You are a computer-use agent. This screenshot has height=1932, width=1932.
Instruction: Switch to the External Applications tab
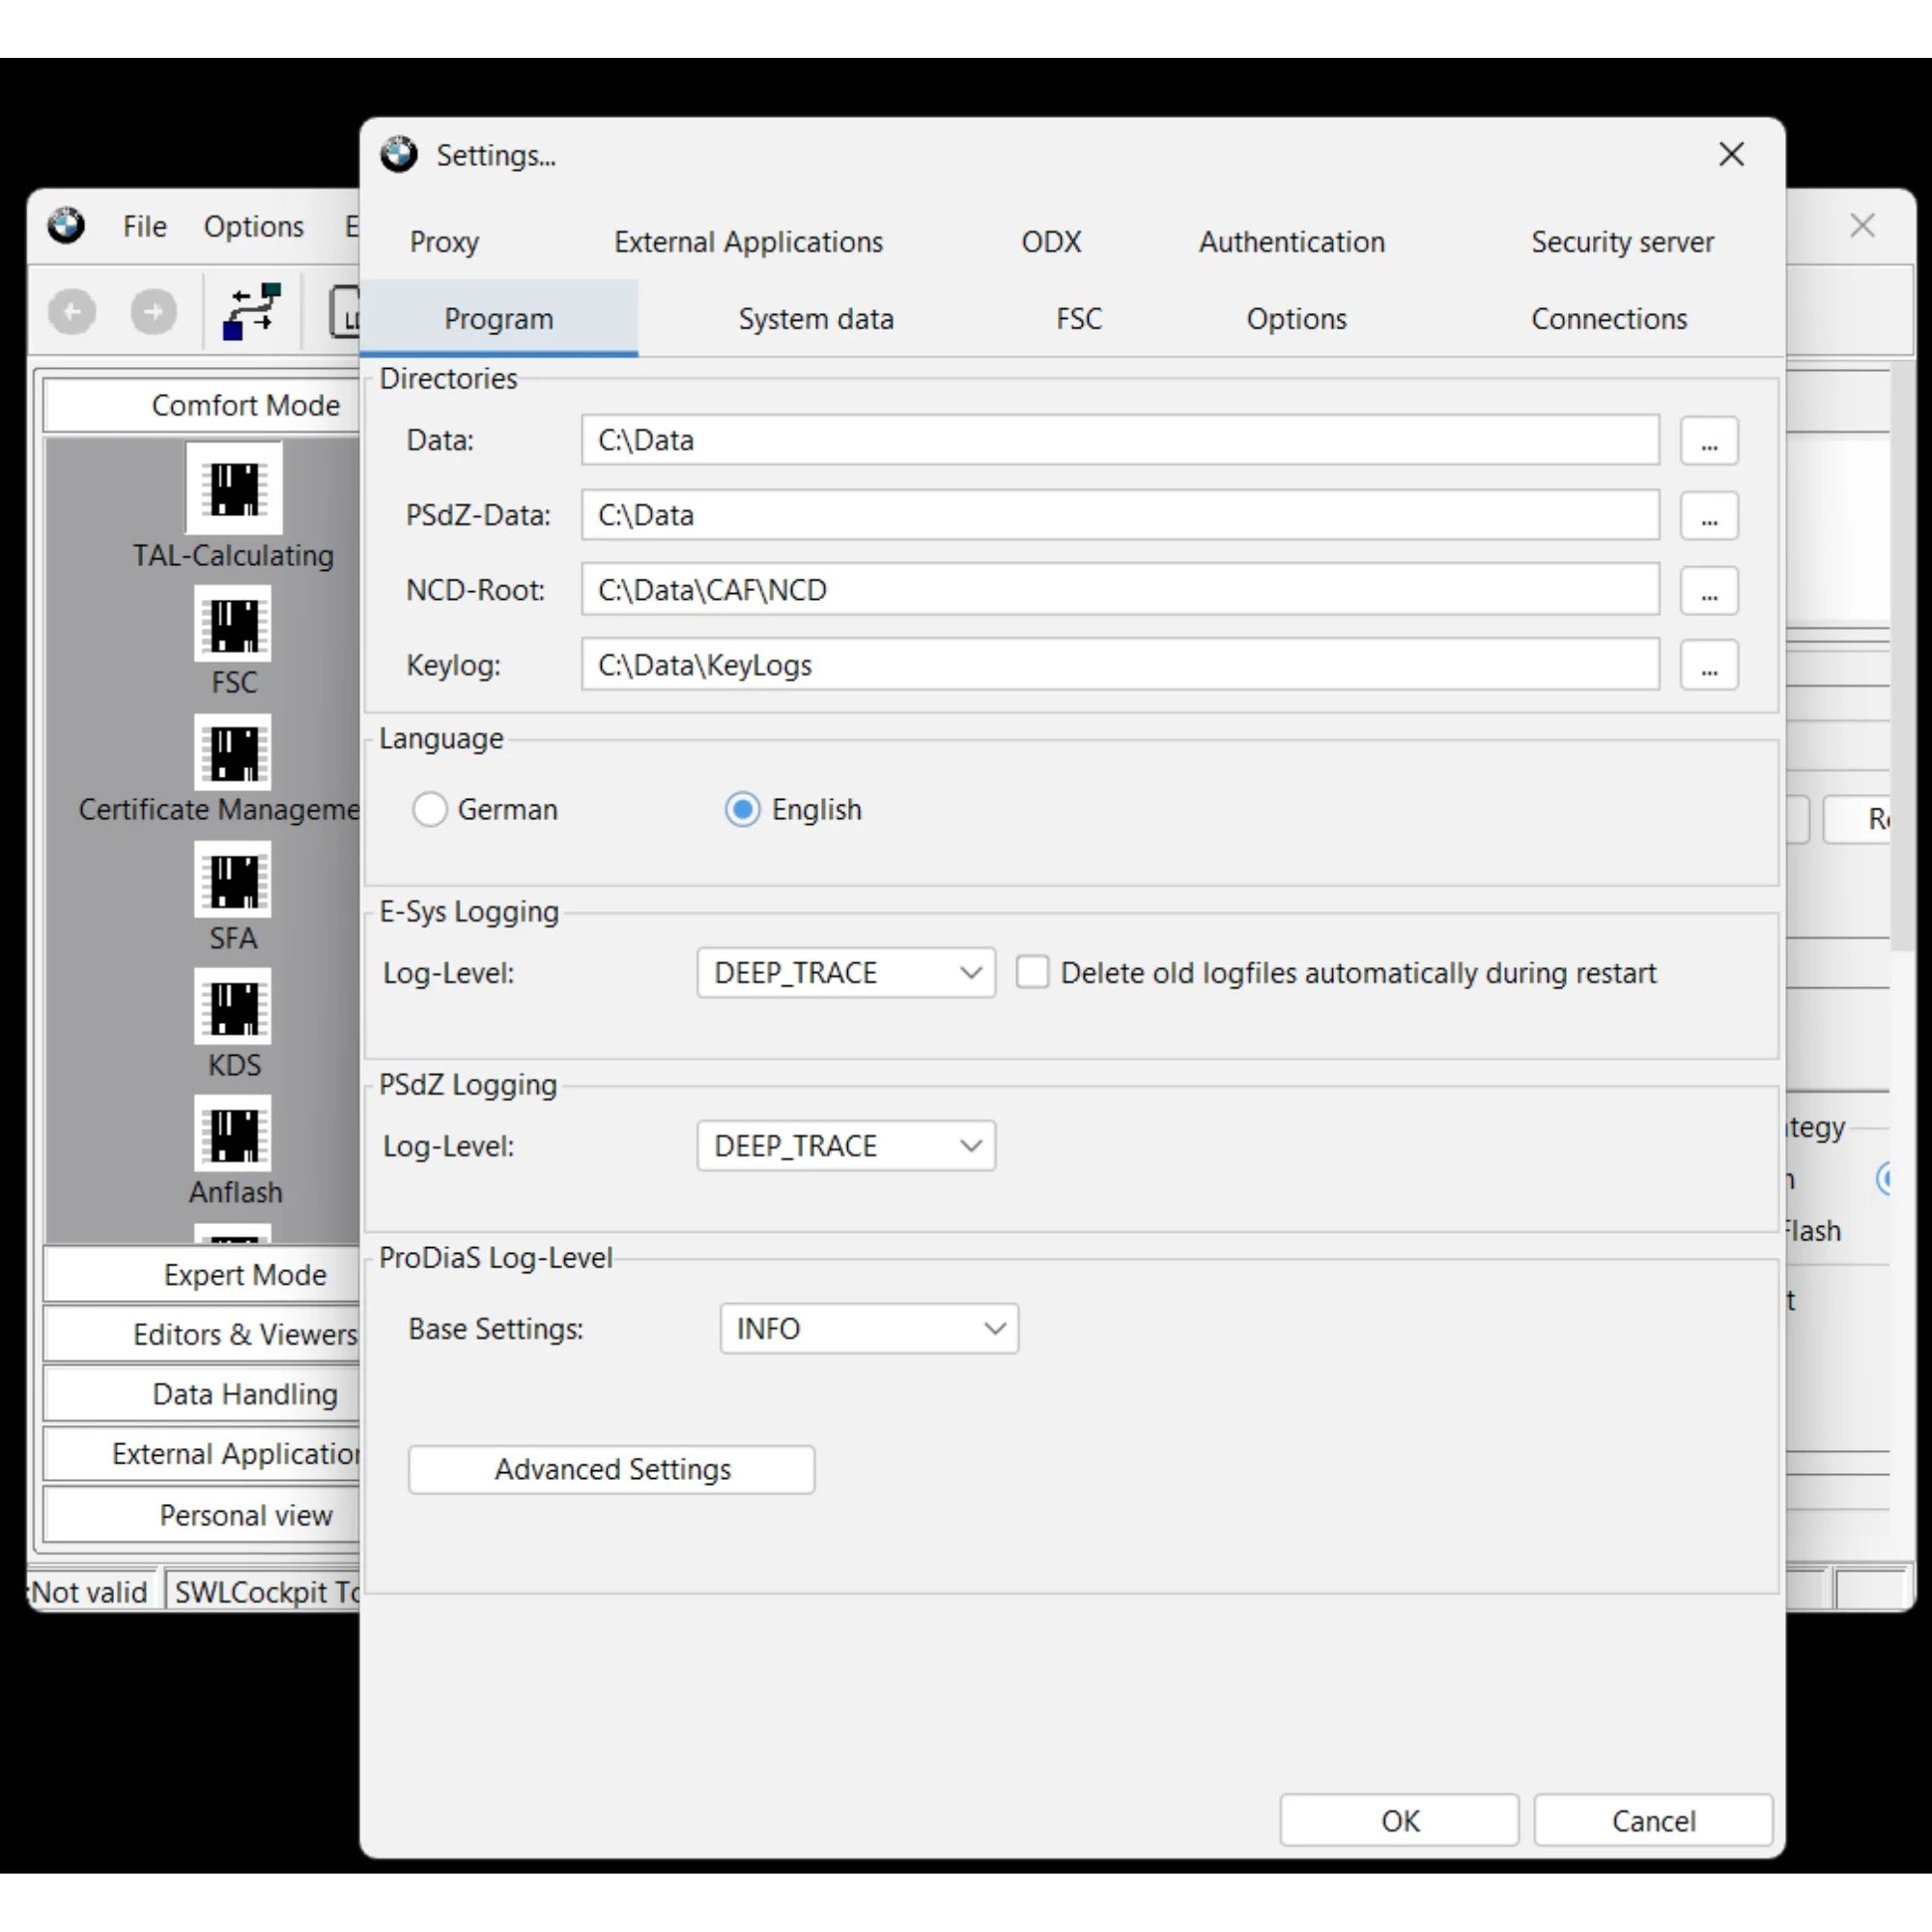748,242
